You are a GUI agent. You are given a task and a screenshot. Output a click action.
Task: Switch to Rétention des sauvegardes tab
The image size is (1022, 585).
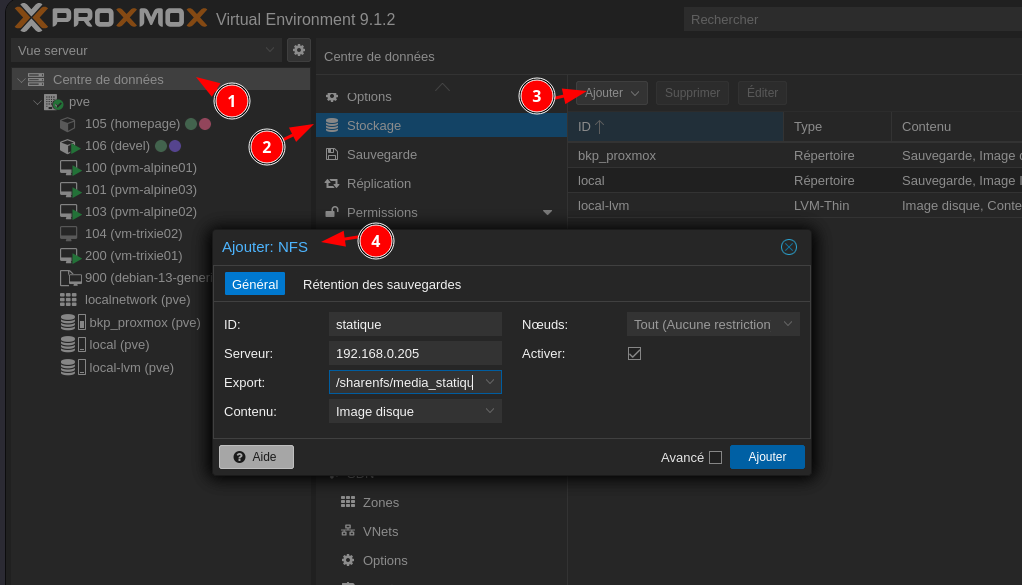pyautogui.click(x=382, y=284)
